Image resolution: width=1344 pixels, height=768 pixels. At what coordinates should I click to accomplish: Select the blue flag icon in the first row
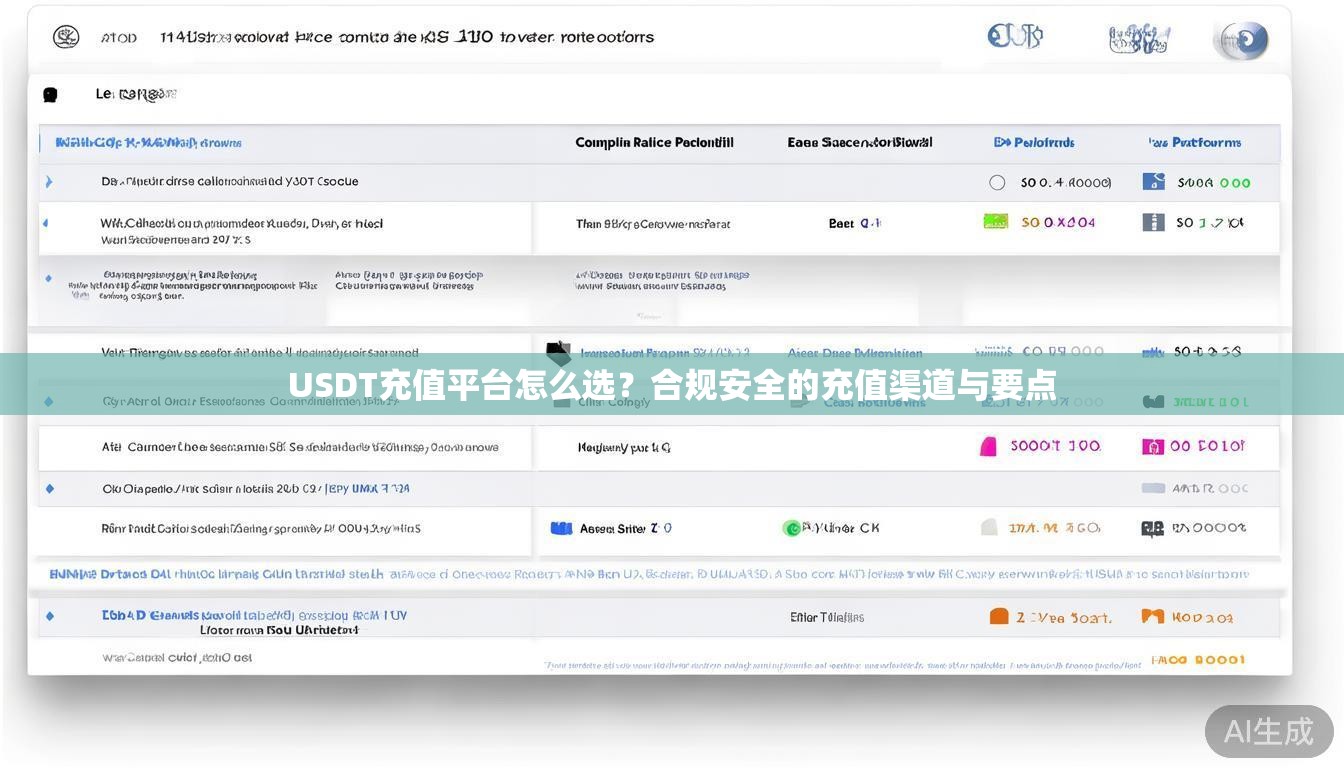(x=1153, y=182)
